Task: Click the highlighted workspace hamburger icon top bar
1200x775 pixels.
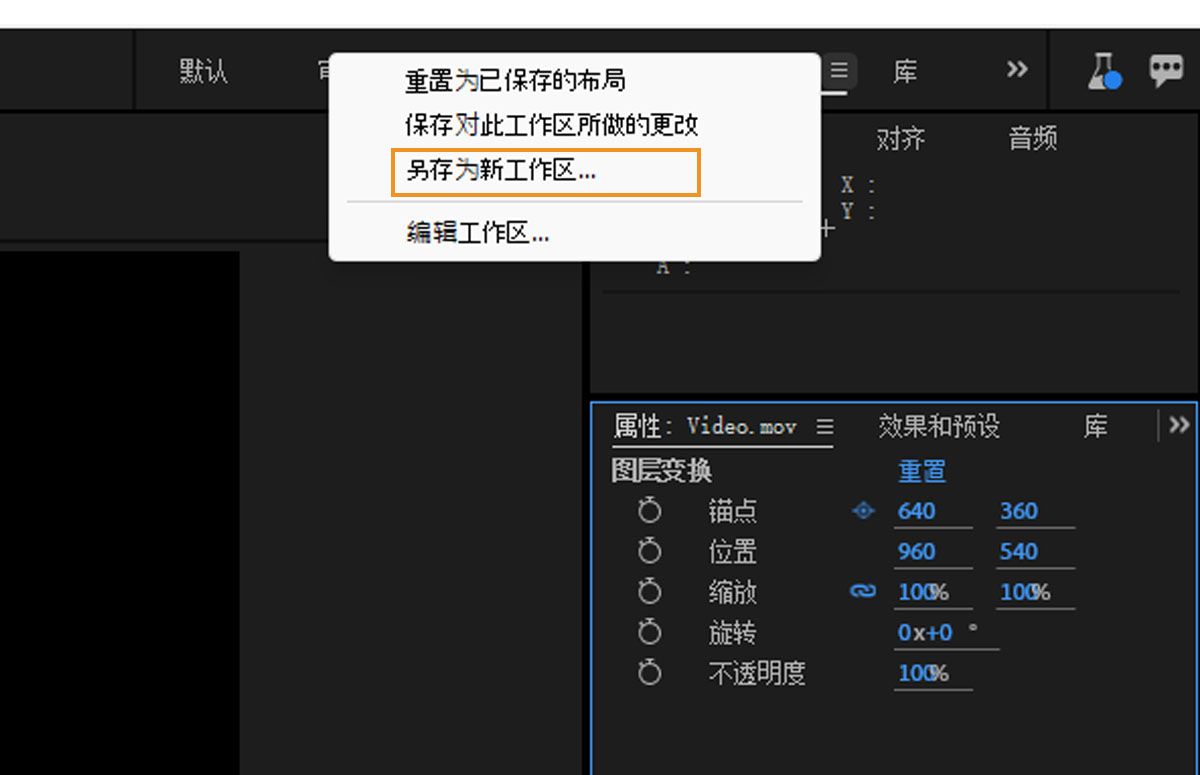Action: (838, 70)
